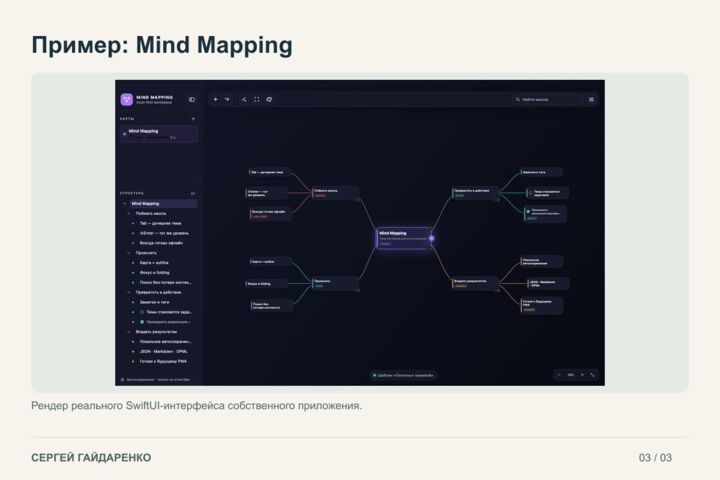Toggle the sidebar panel icon

192,99
